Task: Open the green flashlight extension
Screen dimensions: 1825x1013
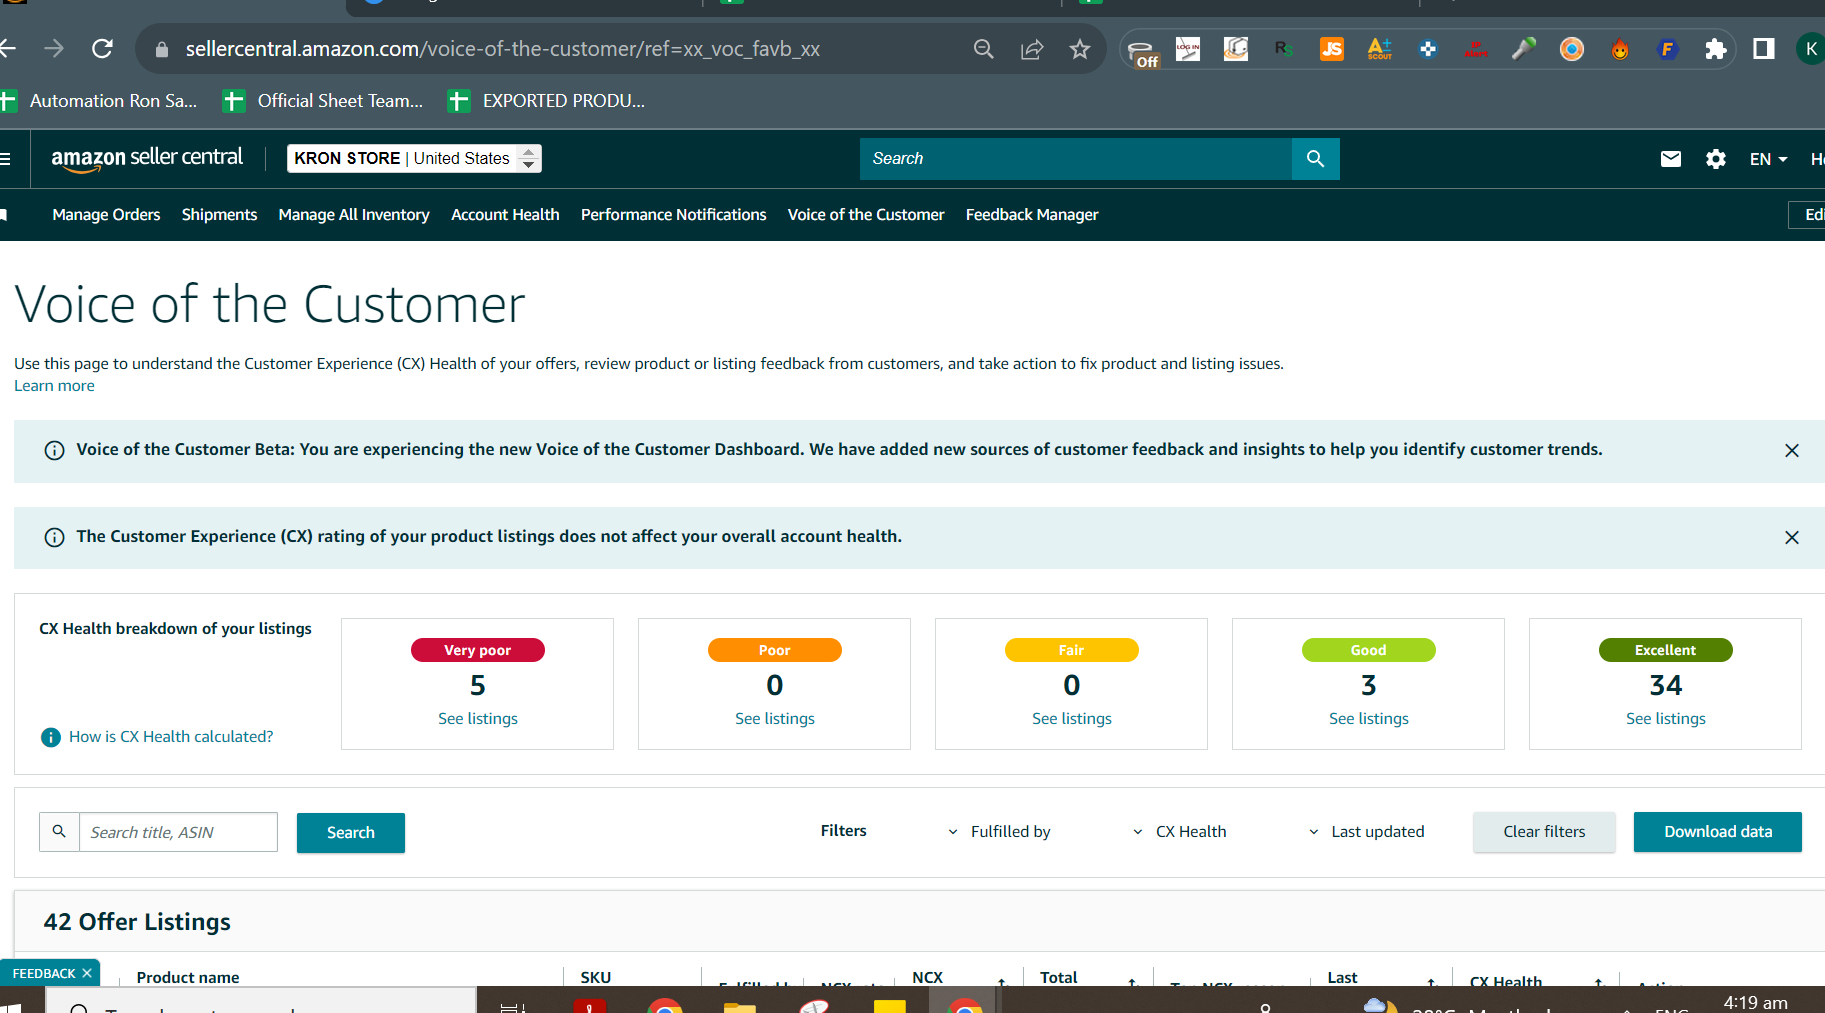Action: (1524, 49)
